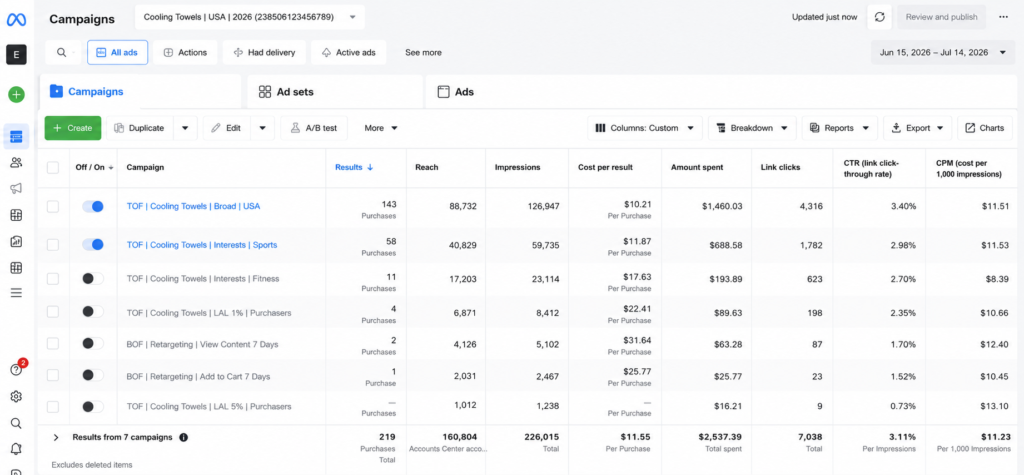Open the megaphone advertising icon in sidebar

[x=16, y=189]
